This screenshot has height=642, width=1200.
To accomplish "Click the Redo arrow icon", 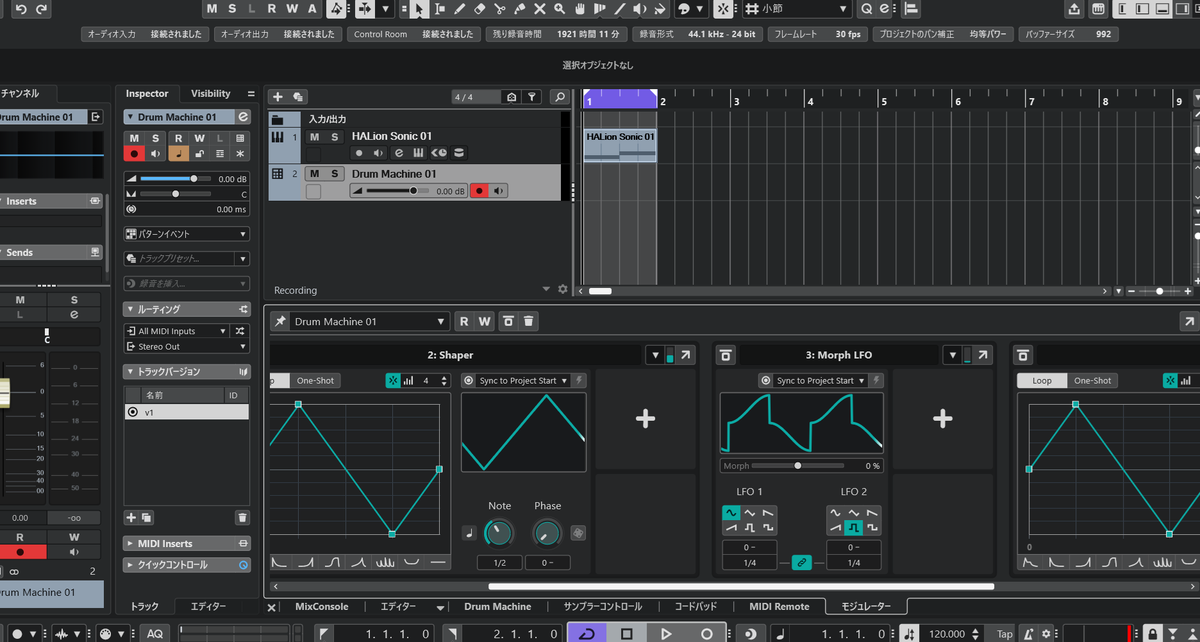I will coord(41,9).
